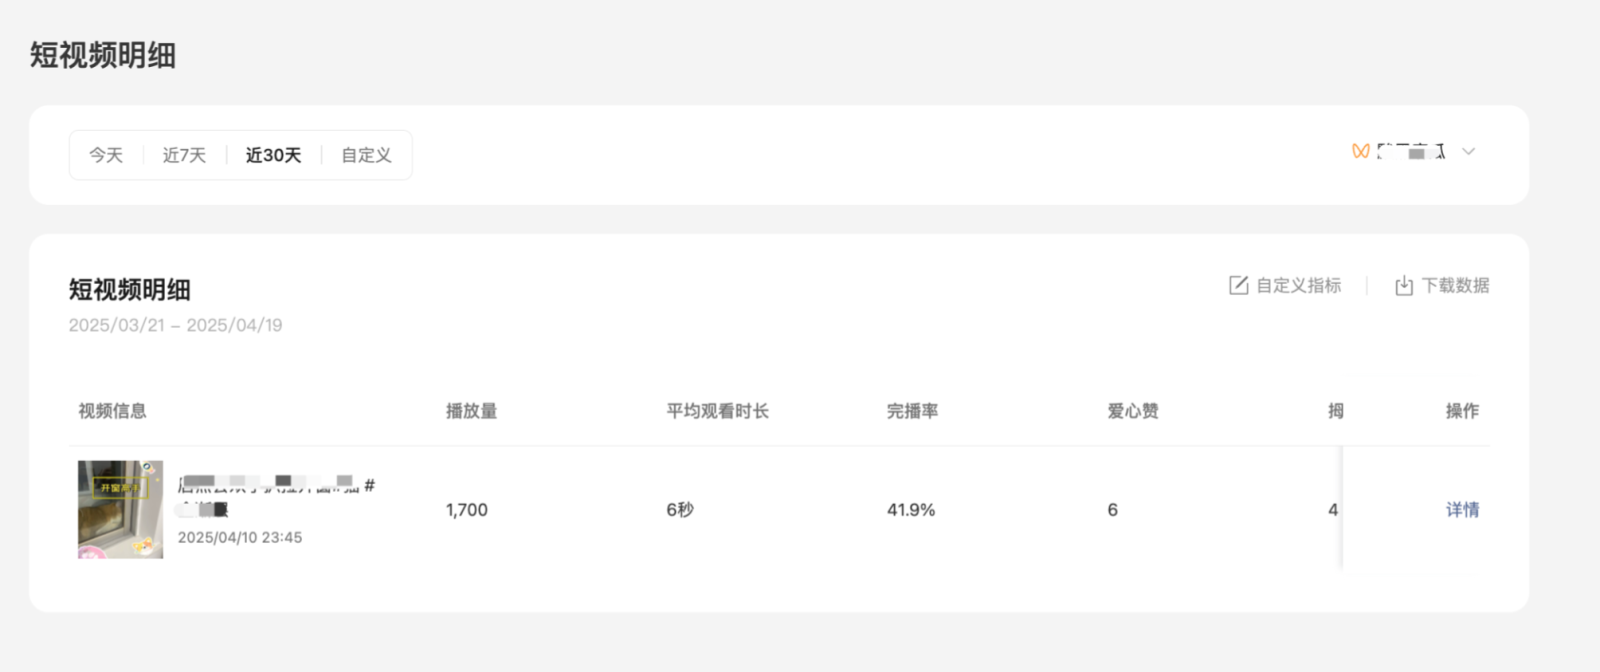Image resolution: width=1600 pixels, height=672 pixels.
Task: Expand the account selector chevron
Action: point(1468,152)
